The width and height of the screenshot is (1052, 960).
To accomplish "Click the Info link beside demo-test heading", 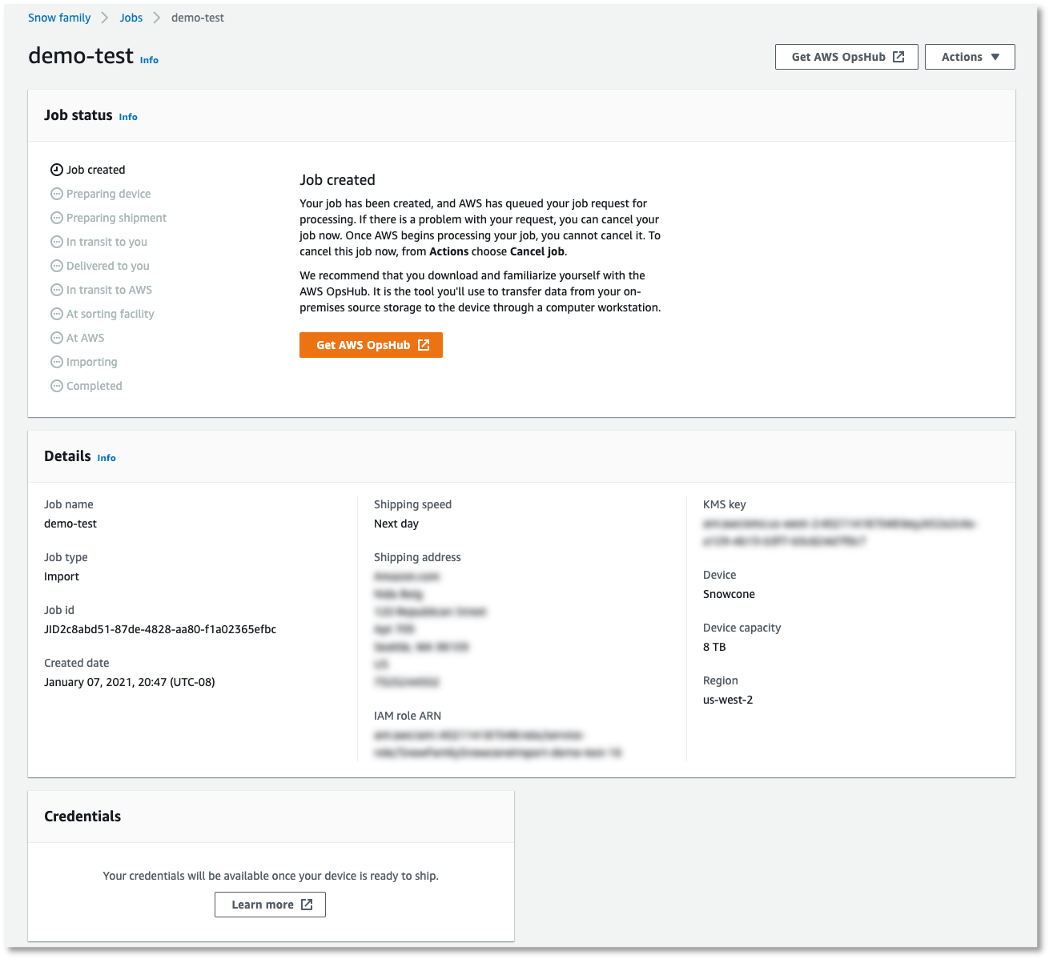I will (149, 60).
